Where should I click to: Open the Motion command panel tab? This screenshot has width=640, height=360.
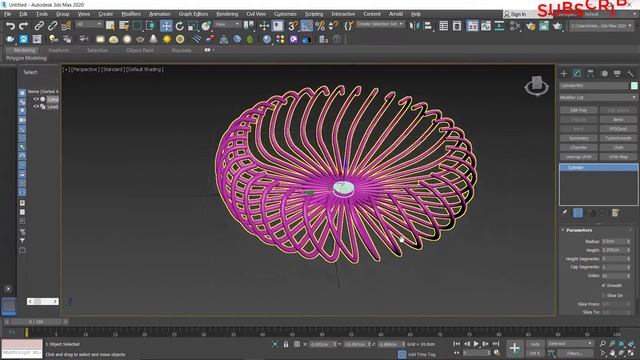pos(604,73)
